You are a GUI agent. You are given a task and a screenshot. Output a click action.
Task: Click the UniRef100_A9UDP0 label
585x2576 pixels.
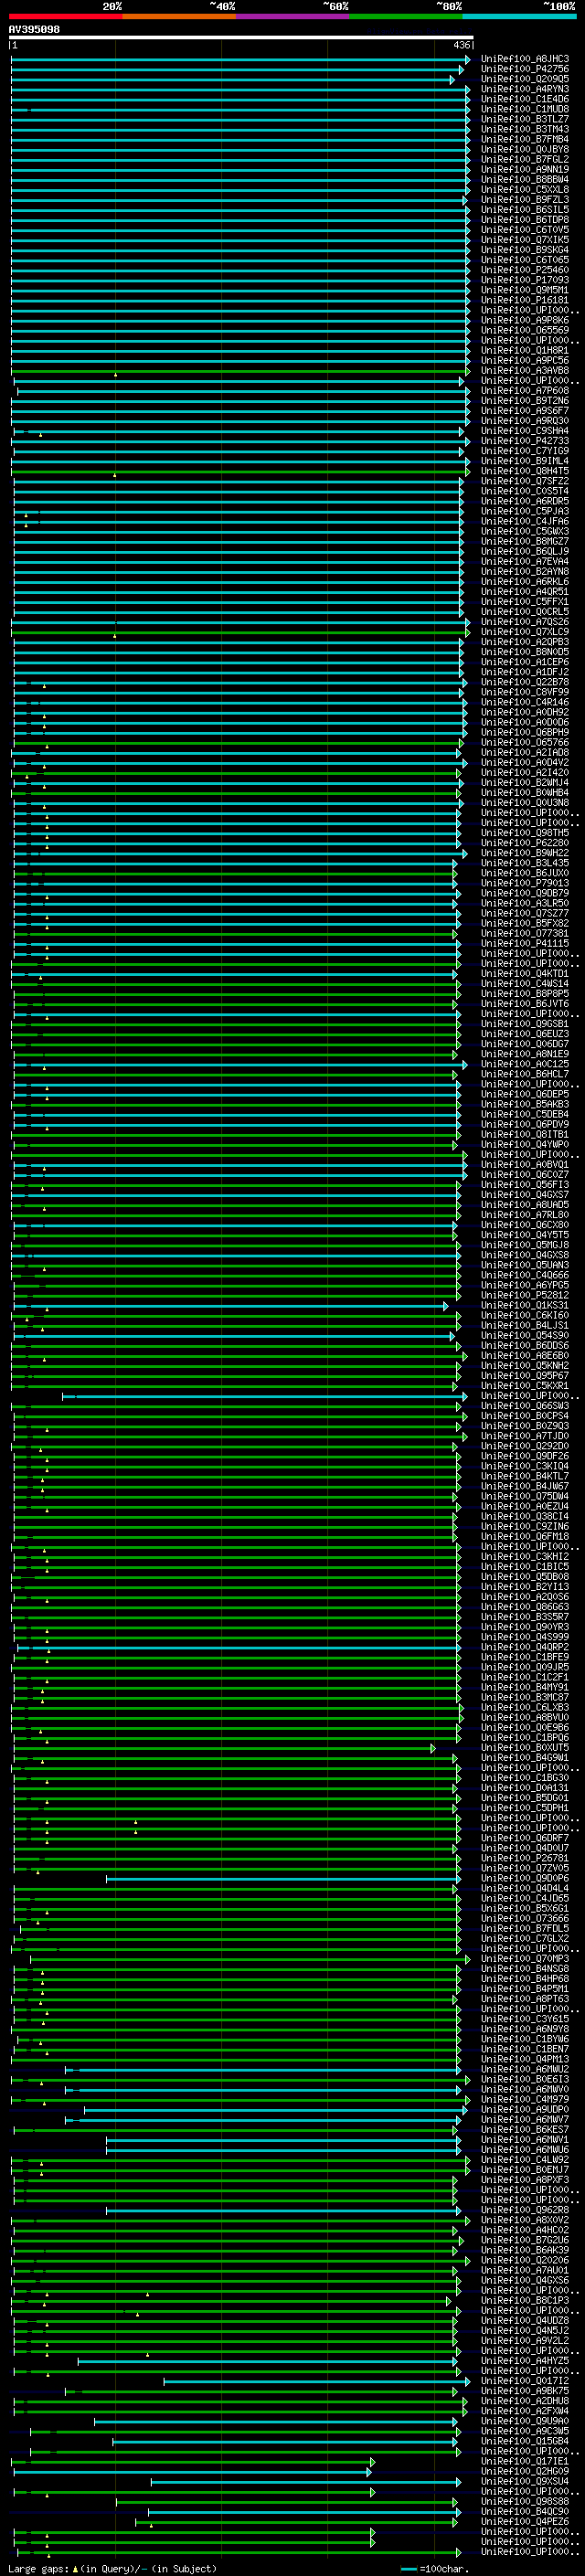pyautogui.click(x=525, y=2109)
